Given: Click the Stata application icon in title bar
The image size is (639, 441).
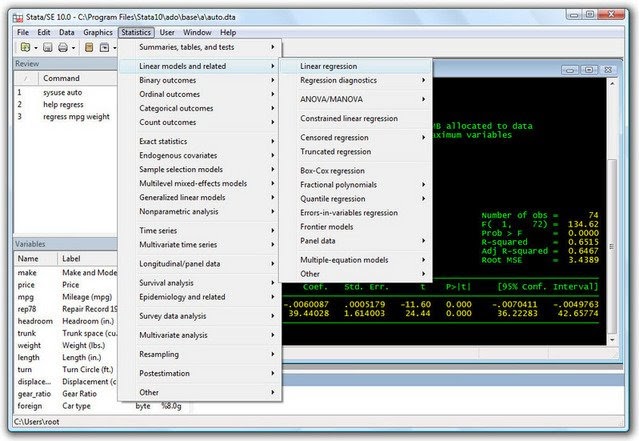Looking at the screenshot, I should click(x=18, y=18).
